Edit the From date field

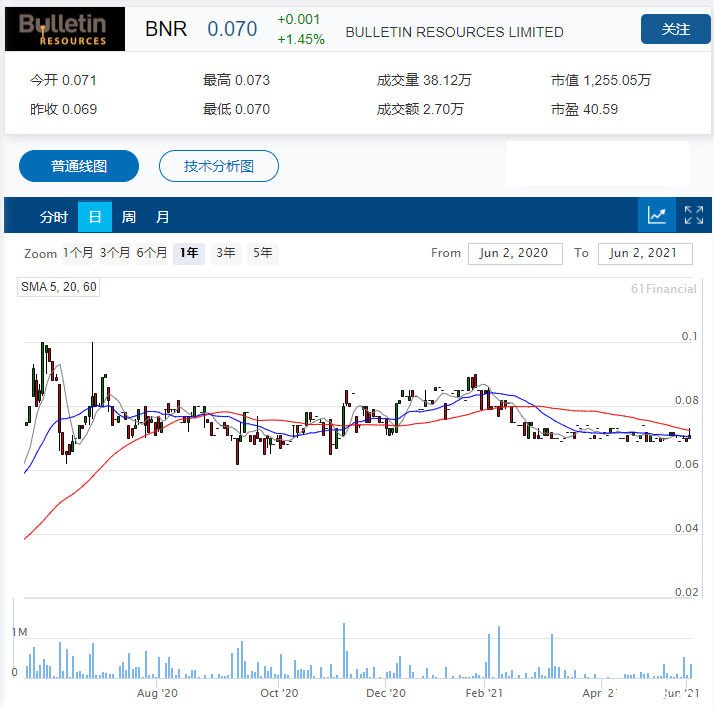(515, 254)
